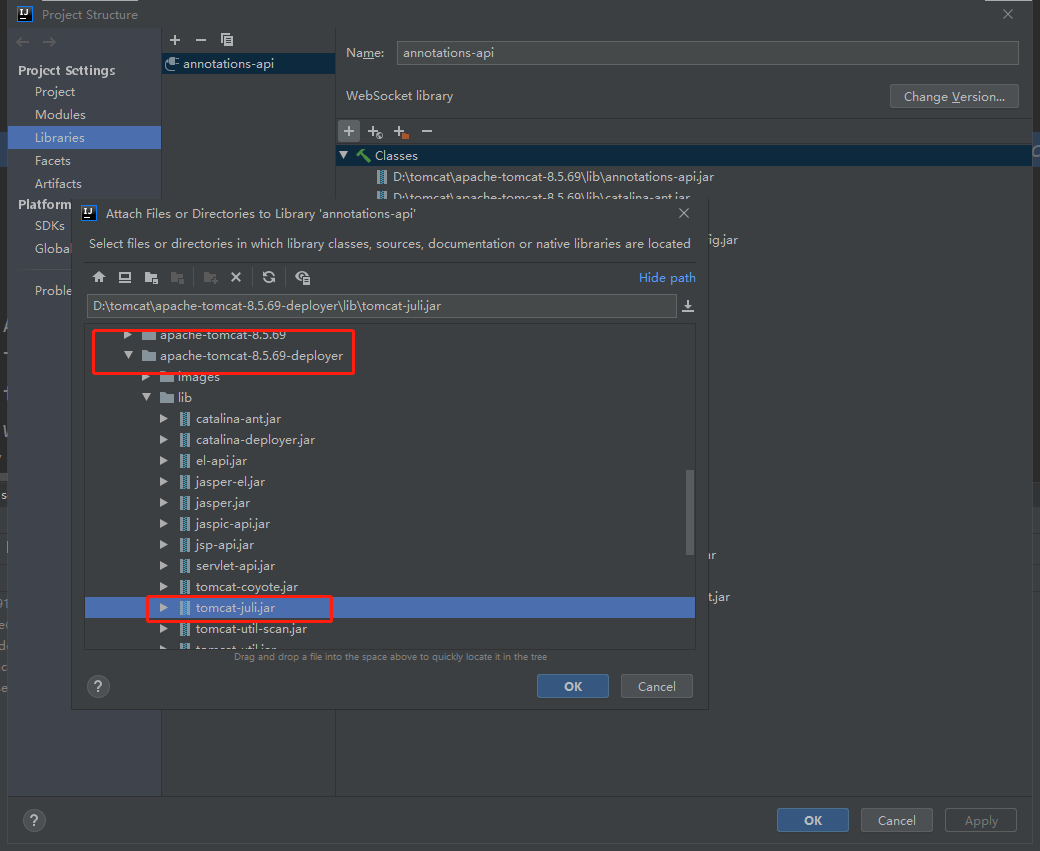Image resolution: width=1040 pixels, height=851 pixels.
Task: Select tomcat-coyote.jar file
Action: (246, 587)
